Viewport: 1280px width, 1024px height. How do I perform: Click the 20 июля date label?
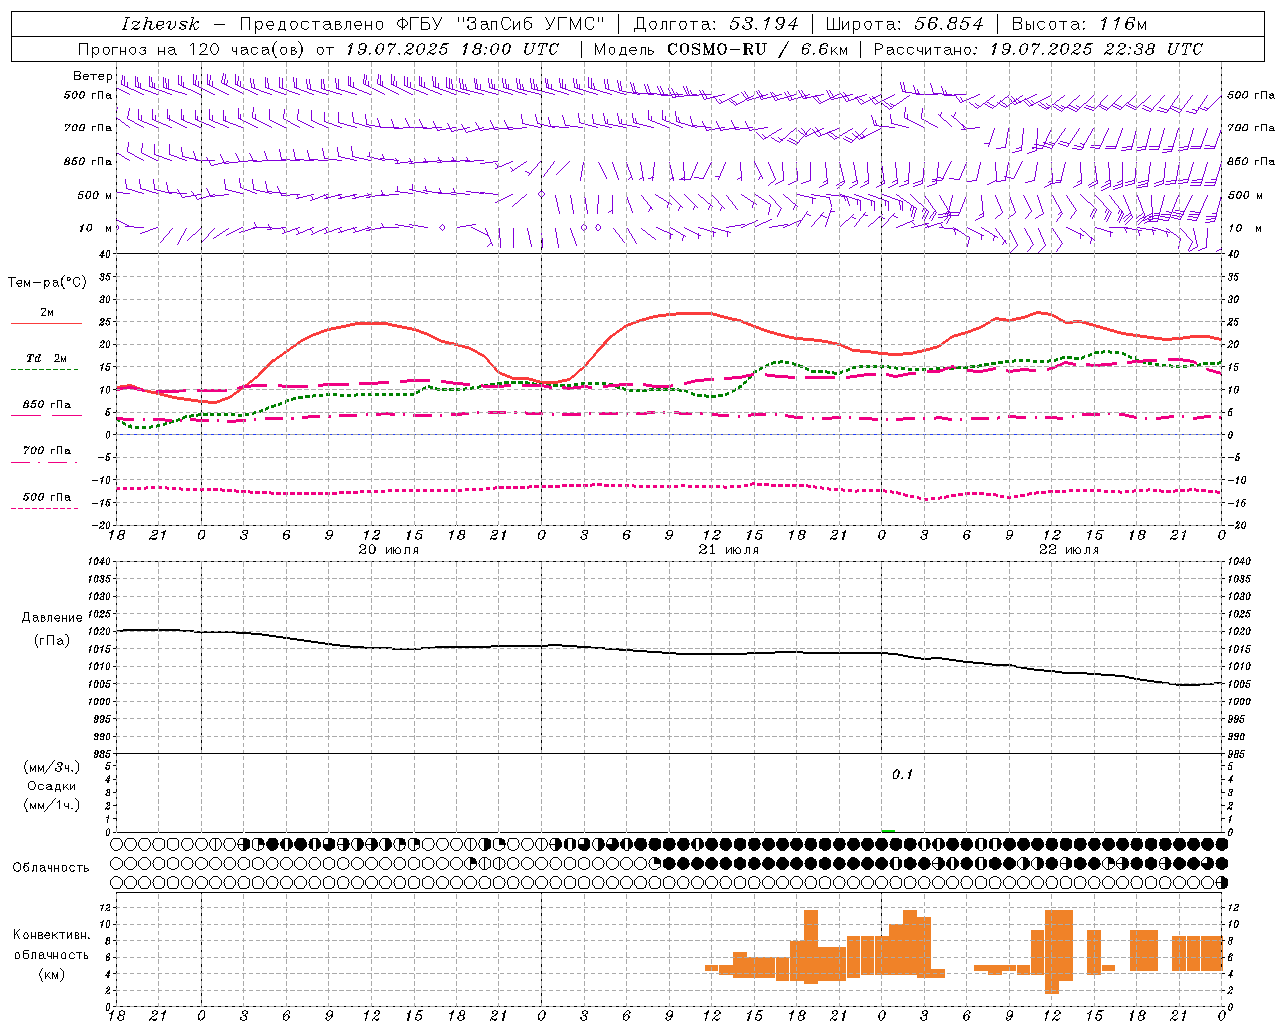coord(389,550)
